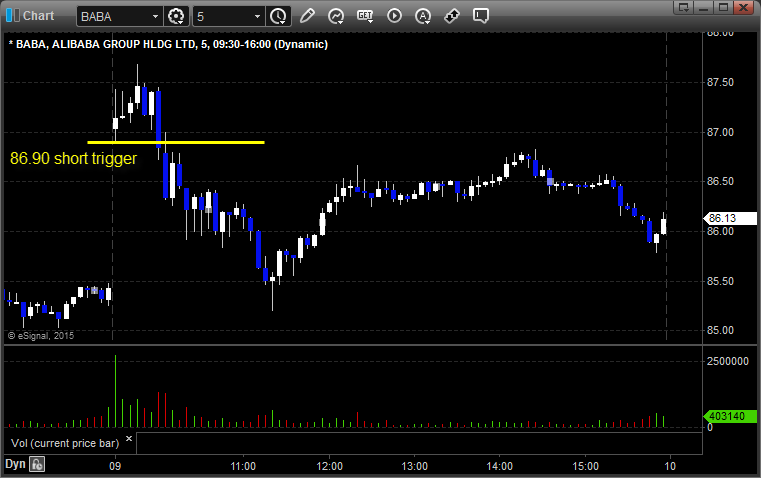Image resolution: width=761 pixels, height=478 pixels.
Task: Toggle the Dyn lock icon
Action: point(37,464)
